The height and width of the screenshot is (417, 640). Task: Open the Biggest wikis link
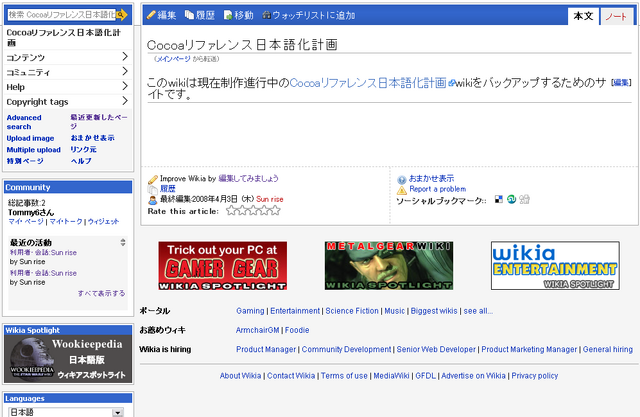tap(434, 311)
